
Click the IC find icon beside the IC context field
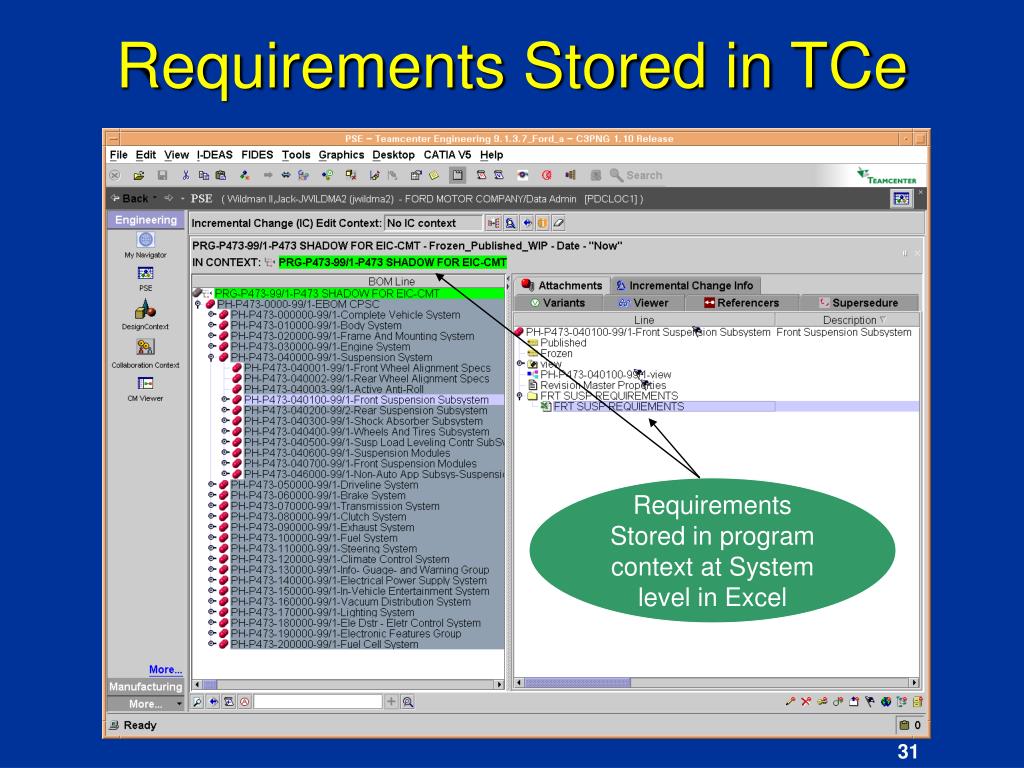point(510,223)
